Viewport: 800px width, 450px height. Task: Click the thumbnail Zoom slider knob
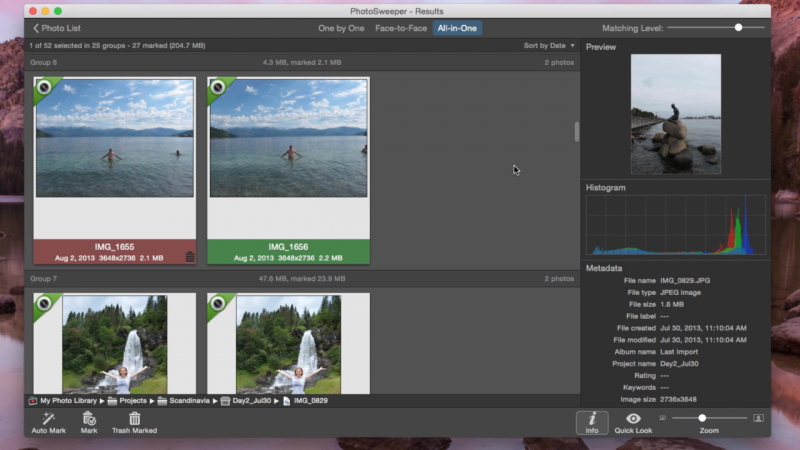click(x=702, y=418)
